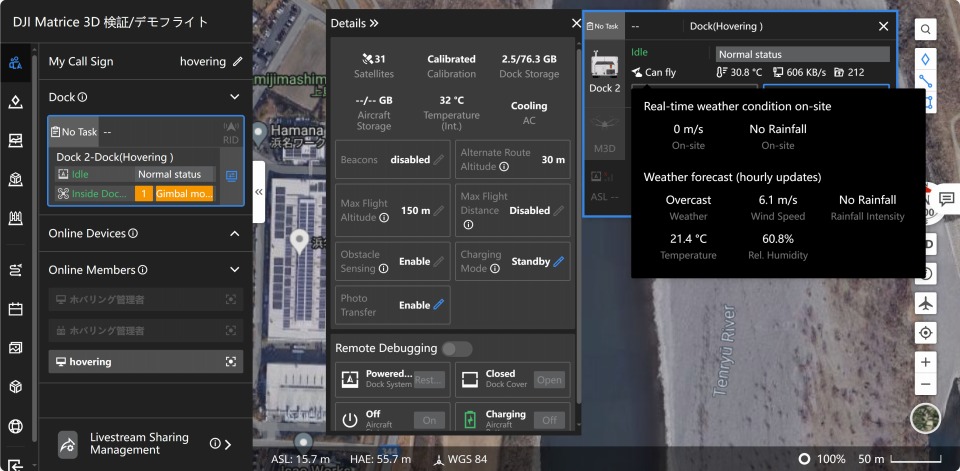Screen dimensions: 960x471
Task: Open the Dock Cover
Action: 549,380
